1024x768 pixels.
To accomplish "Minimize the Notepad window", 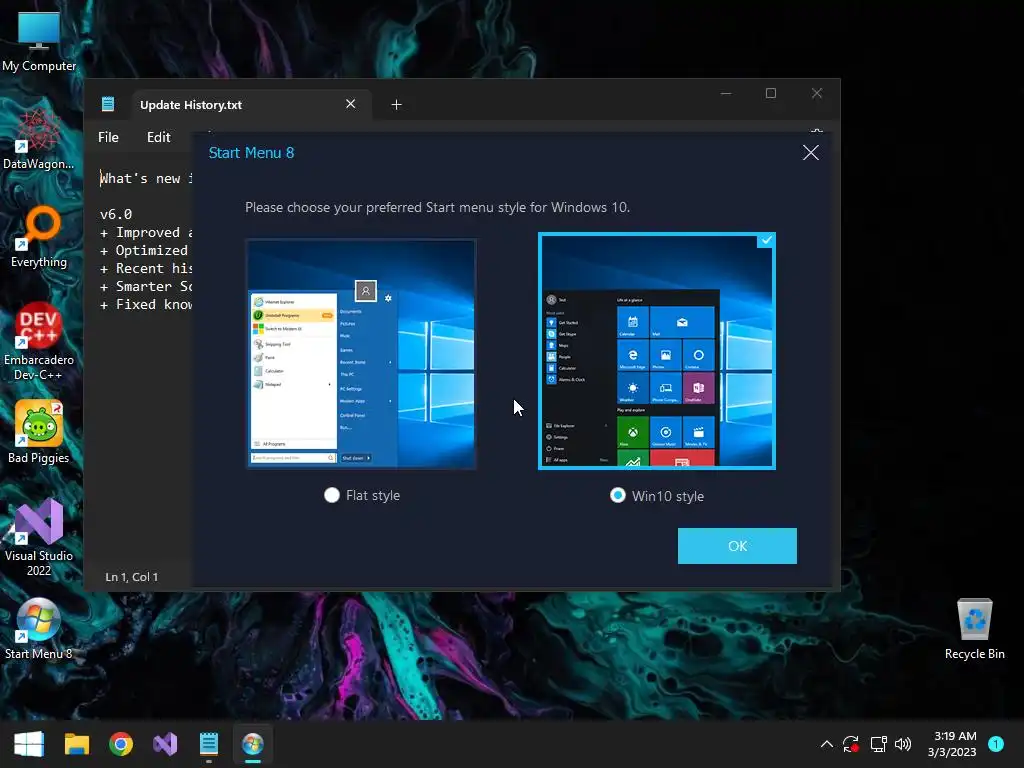I will point(726,93).
